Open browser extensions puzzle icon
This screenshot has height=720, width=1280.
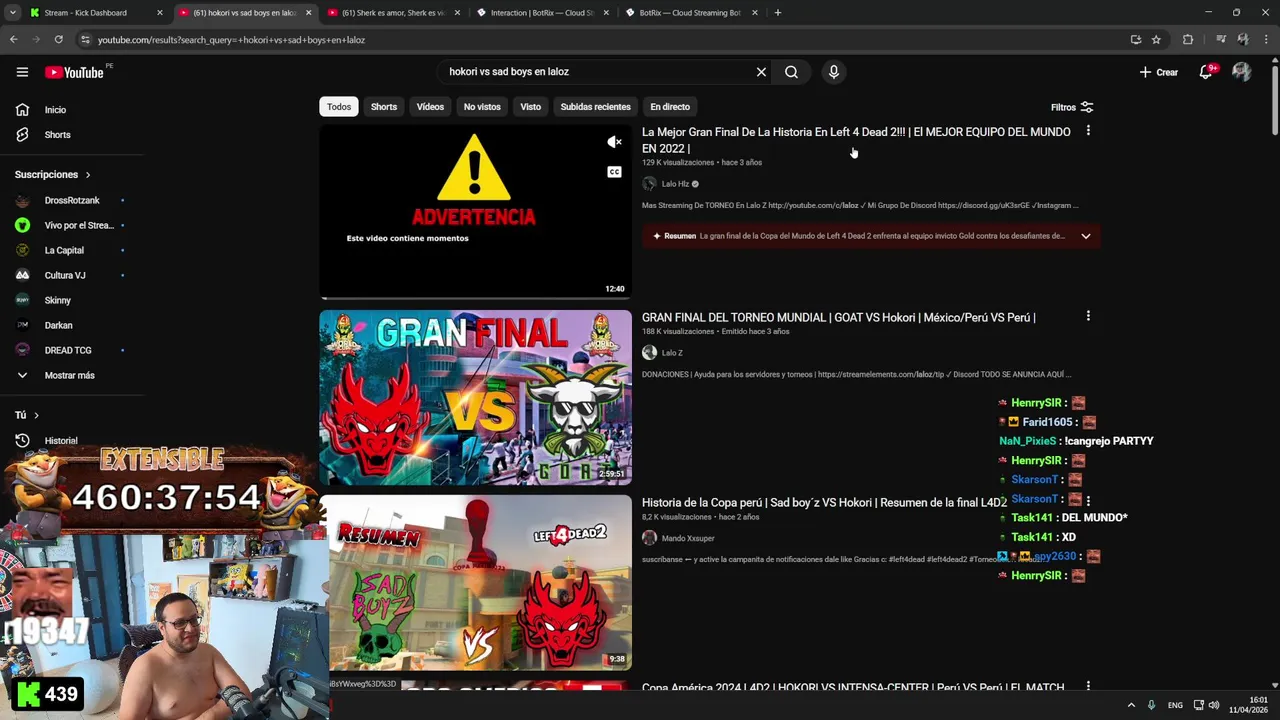pos(1188,40)
